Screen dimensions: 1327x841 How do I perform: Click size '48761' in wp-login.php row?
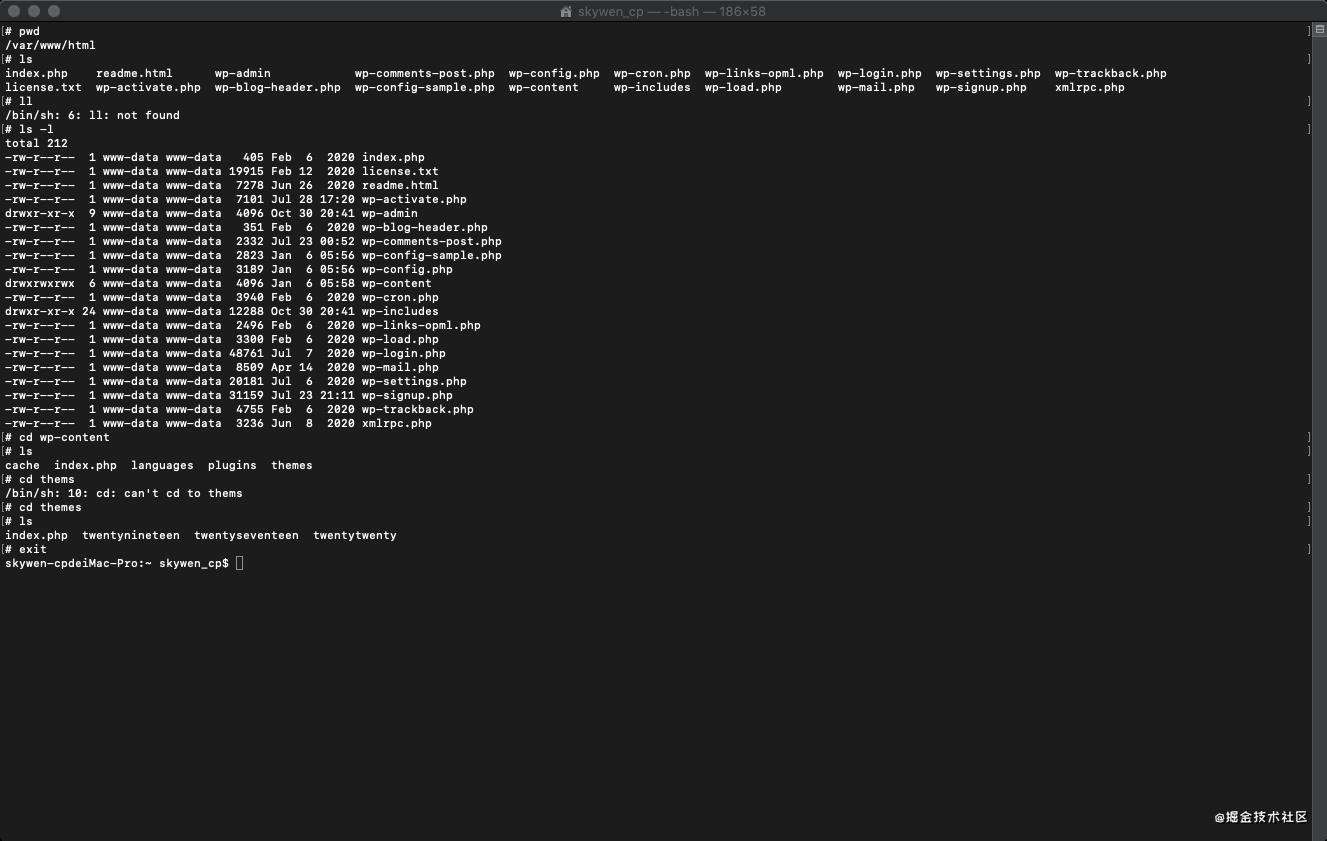click(246, 353)
